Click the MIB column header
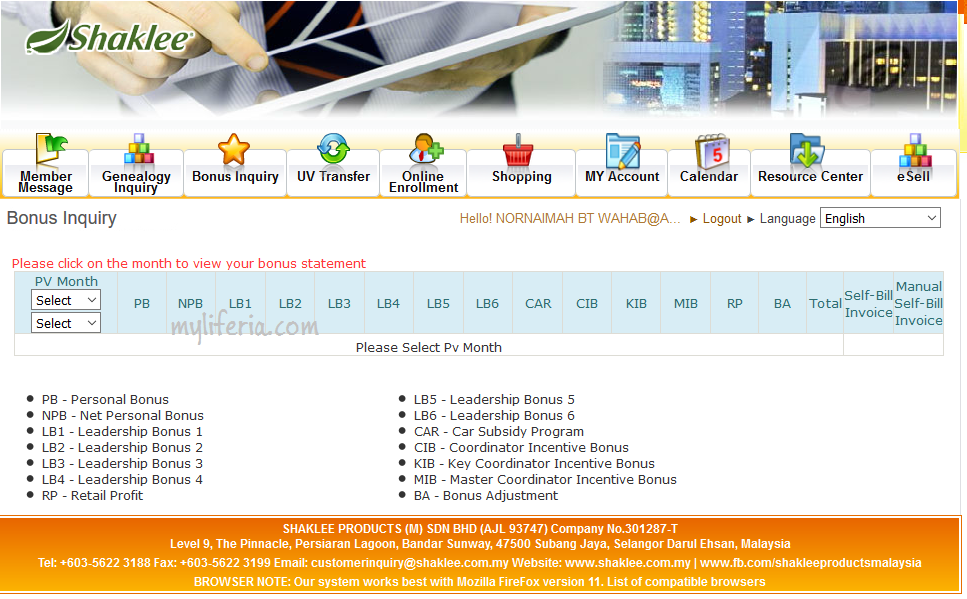This screenshot has width=967, height=599. coord(685,304)
